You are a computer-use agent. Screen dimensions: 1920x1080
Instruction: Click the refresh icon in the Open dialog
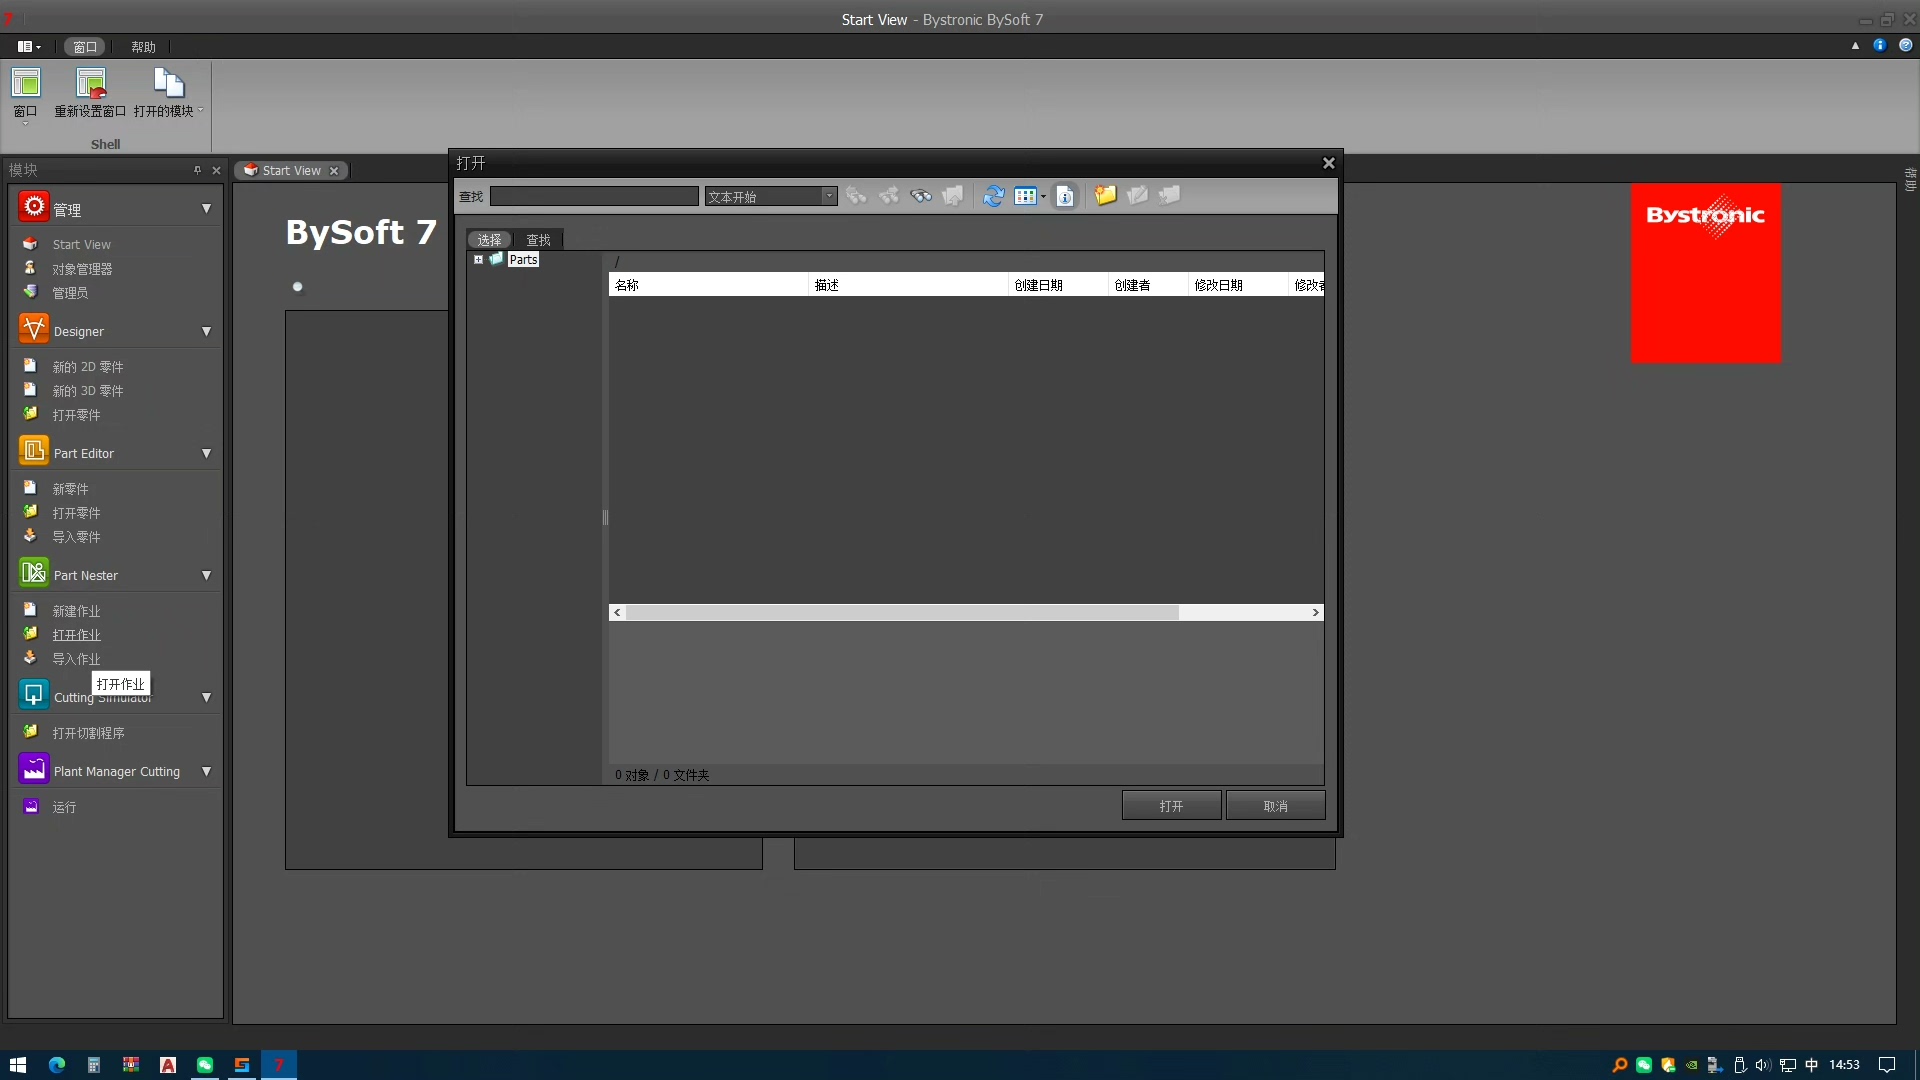coord(993,196)
